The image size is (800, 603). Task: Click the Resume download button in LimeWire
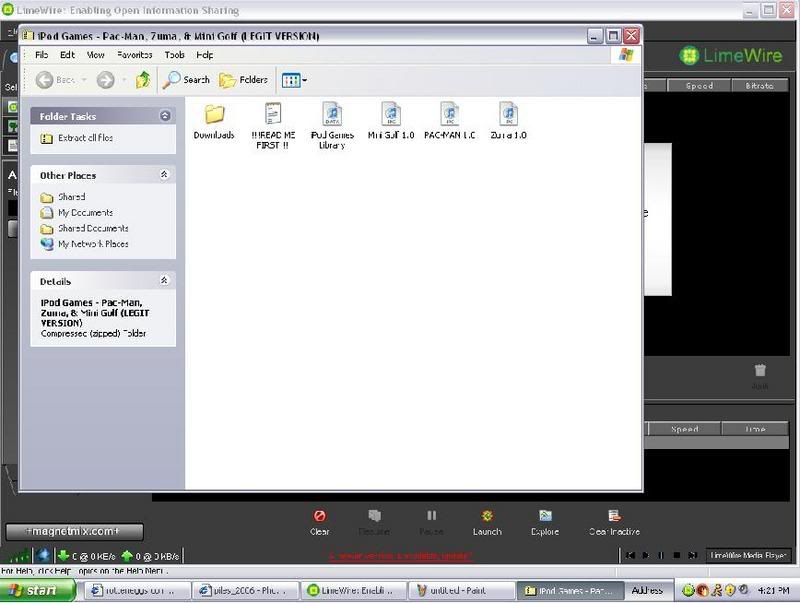pos(374,522)
